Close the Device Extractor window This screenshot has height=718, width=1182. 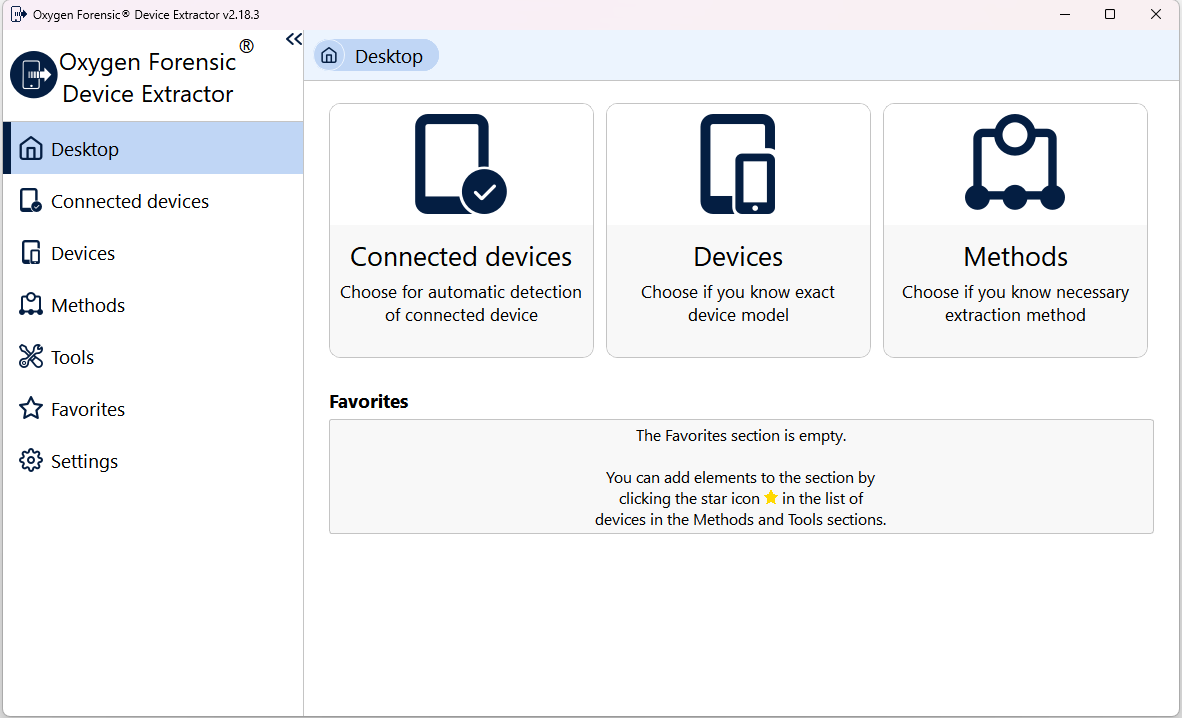click(x=1156, y=14)
